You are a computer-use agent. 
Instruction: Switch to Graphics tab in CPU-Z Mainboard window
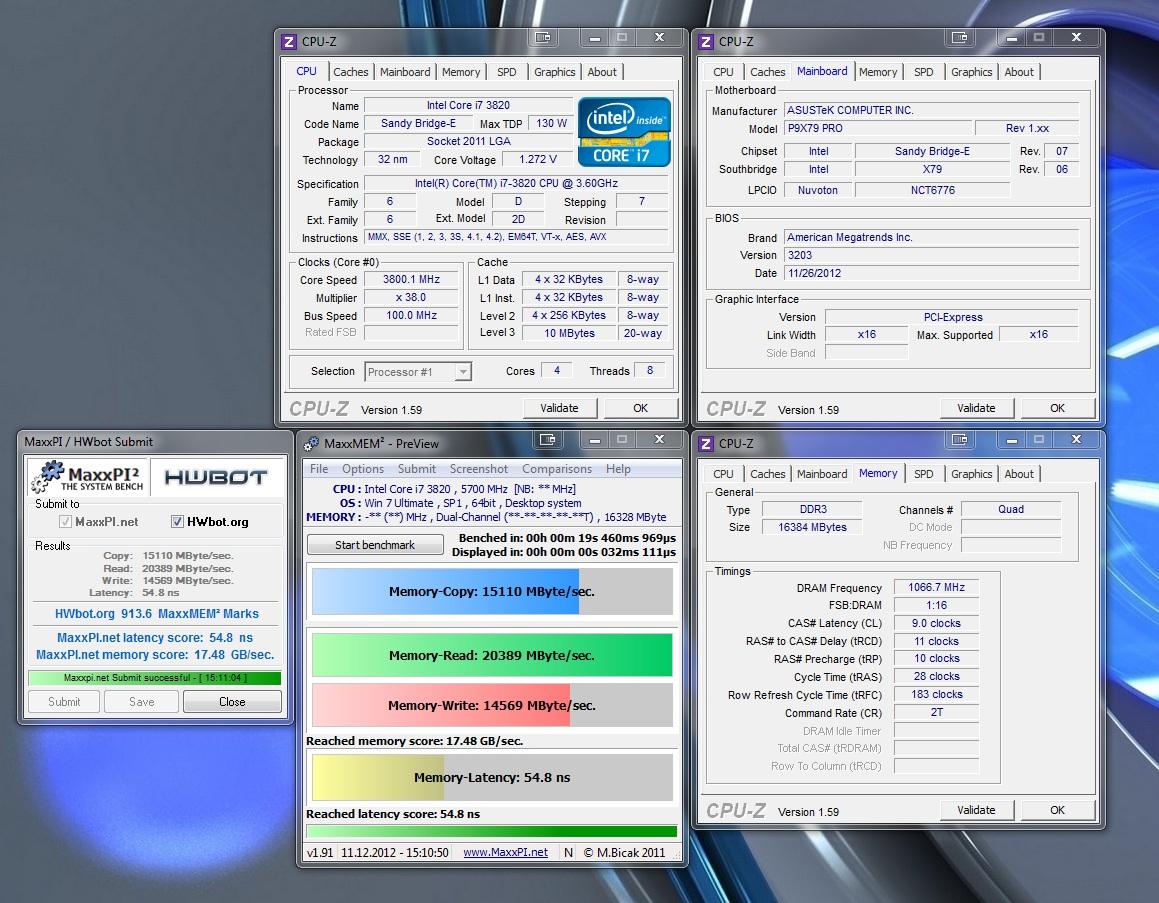(x=971, y=72)
